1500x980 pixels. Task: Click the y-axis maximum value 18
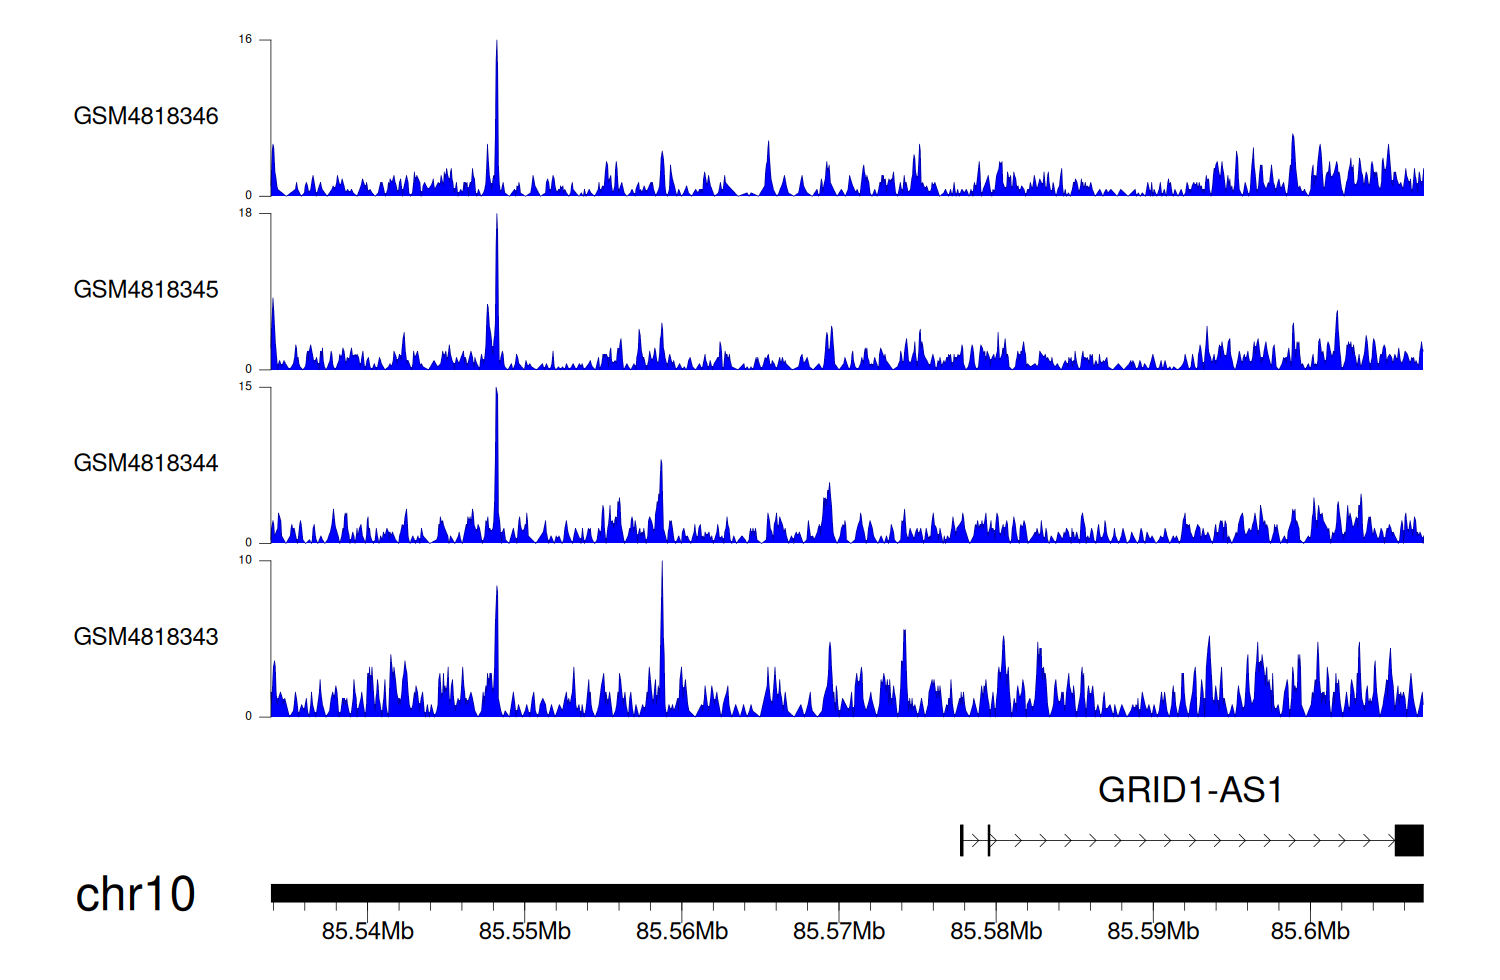pyautogui.click(x=246, y=213)
